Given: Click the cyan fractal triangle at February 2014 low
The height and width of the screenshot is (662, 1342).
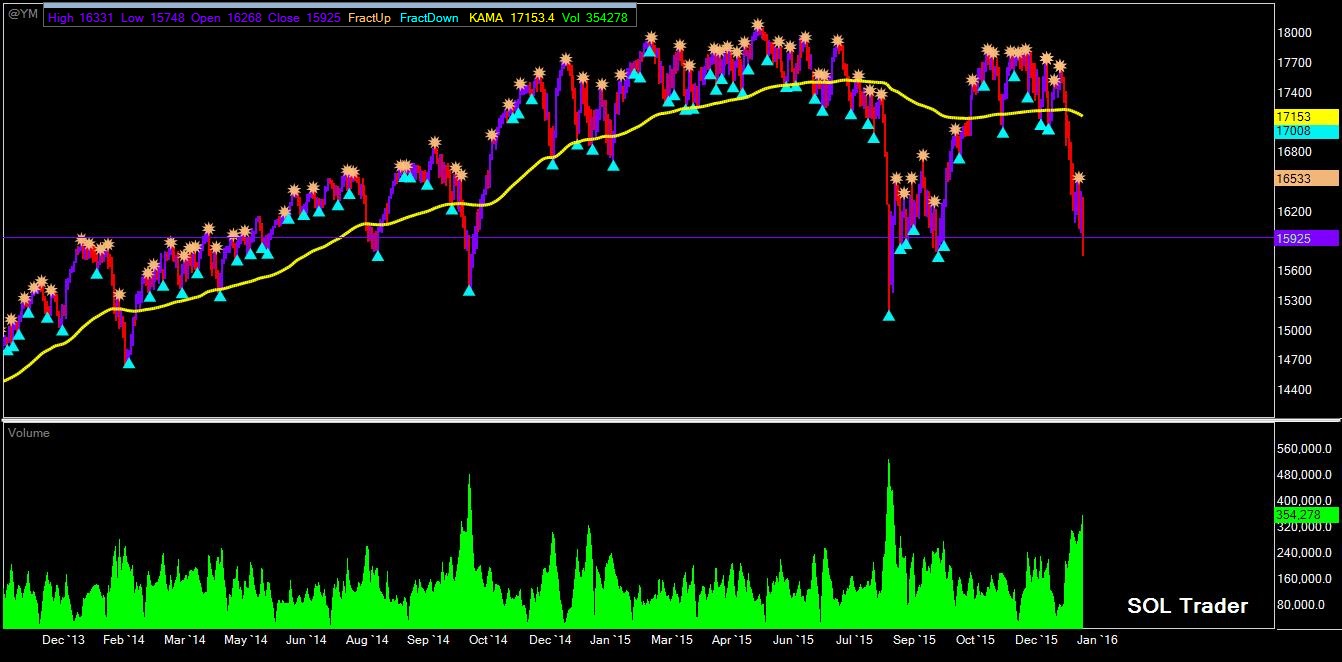Looking at the screenshot, I should click(128, 362).
